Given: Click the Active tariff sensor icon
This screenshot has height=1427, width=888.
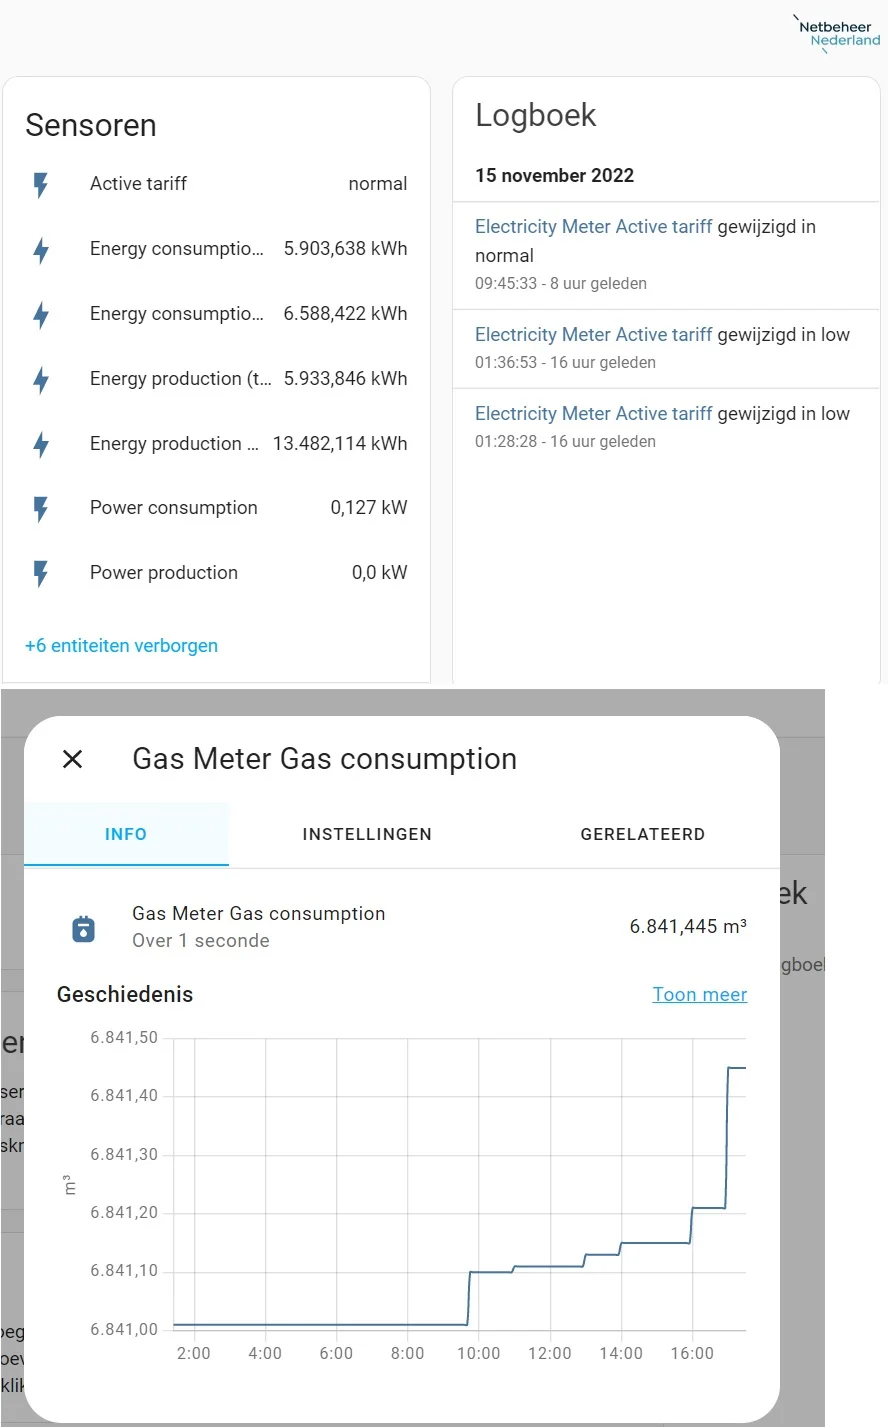Looking at the screenshot, I should (x=41, y=185).
